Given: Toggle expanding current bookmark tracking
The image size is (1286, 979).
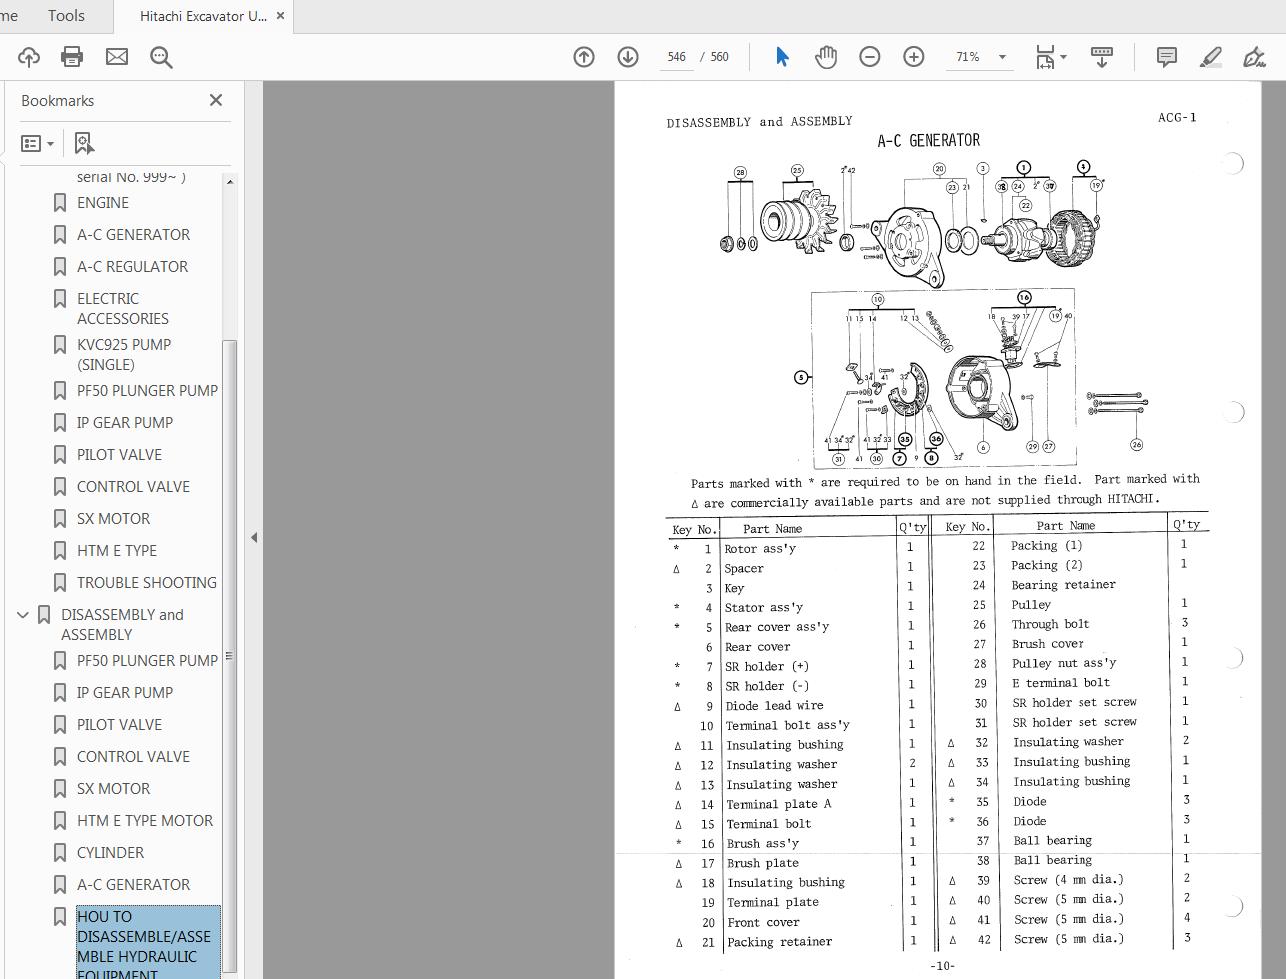Looking at the screenshot, I should 84,143.
